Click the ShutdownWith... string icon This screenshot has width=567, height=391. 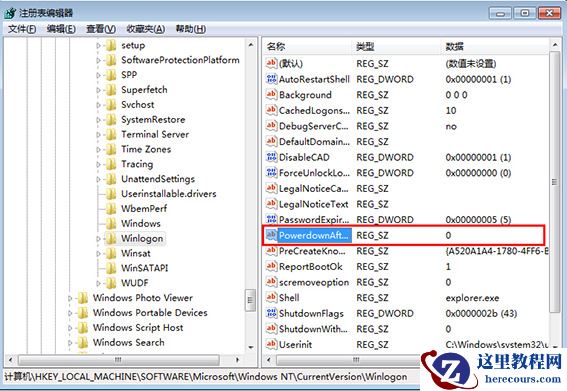point(271,328)
